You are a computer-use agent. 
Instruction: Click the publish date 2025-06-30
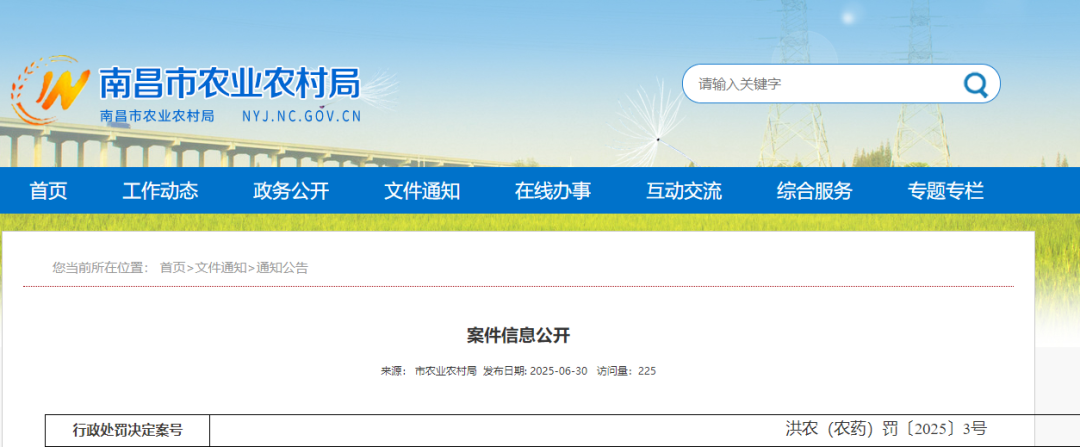[559, 371]
